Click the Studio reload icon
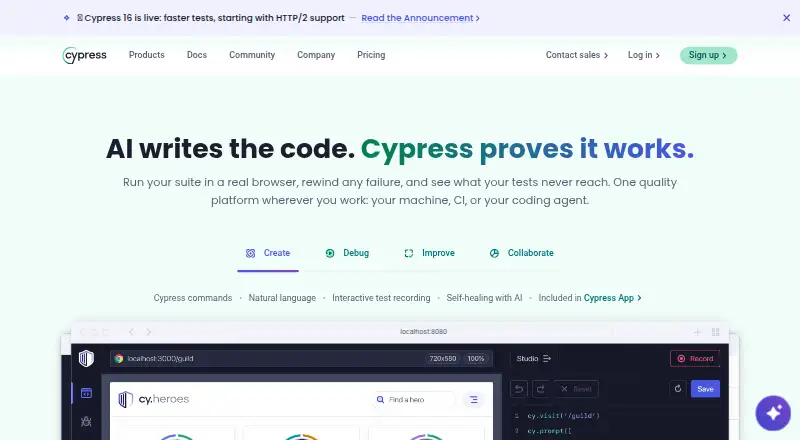 [678, 389]
